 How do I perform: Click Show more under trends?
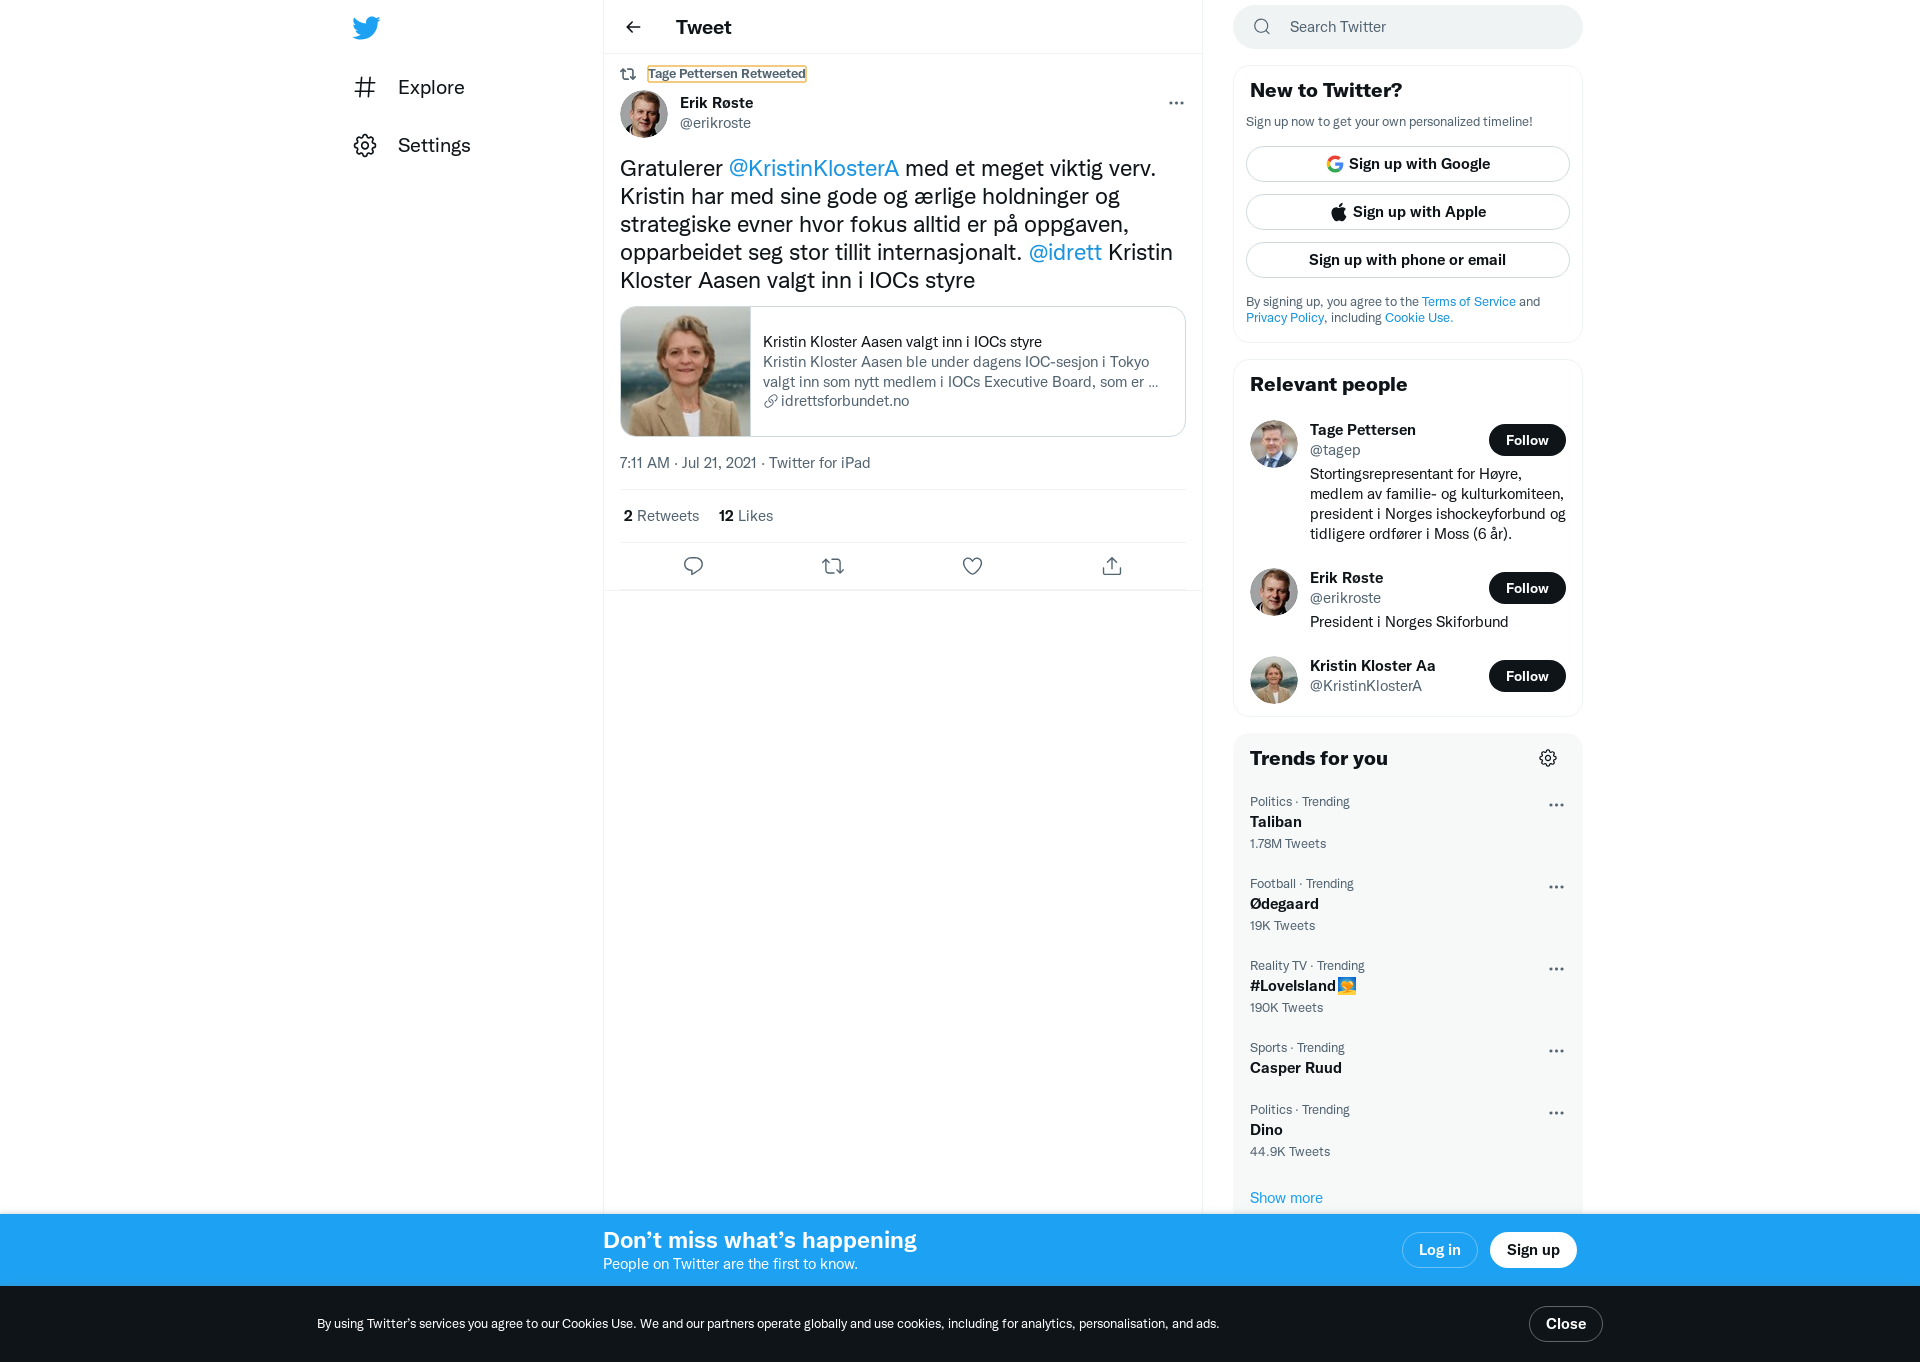coord(1286,1198)
